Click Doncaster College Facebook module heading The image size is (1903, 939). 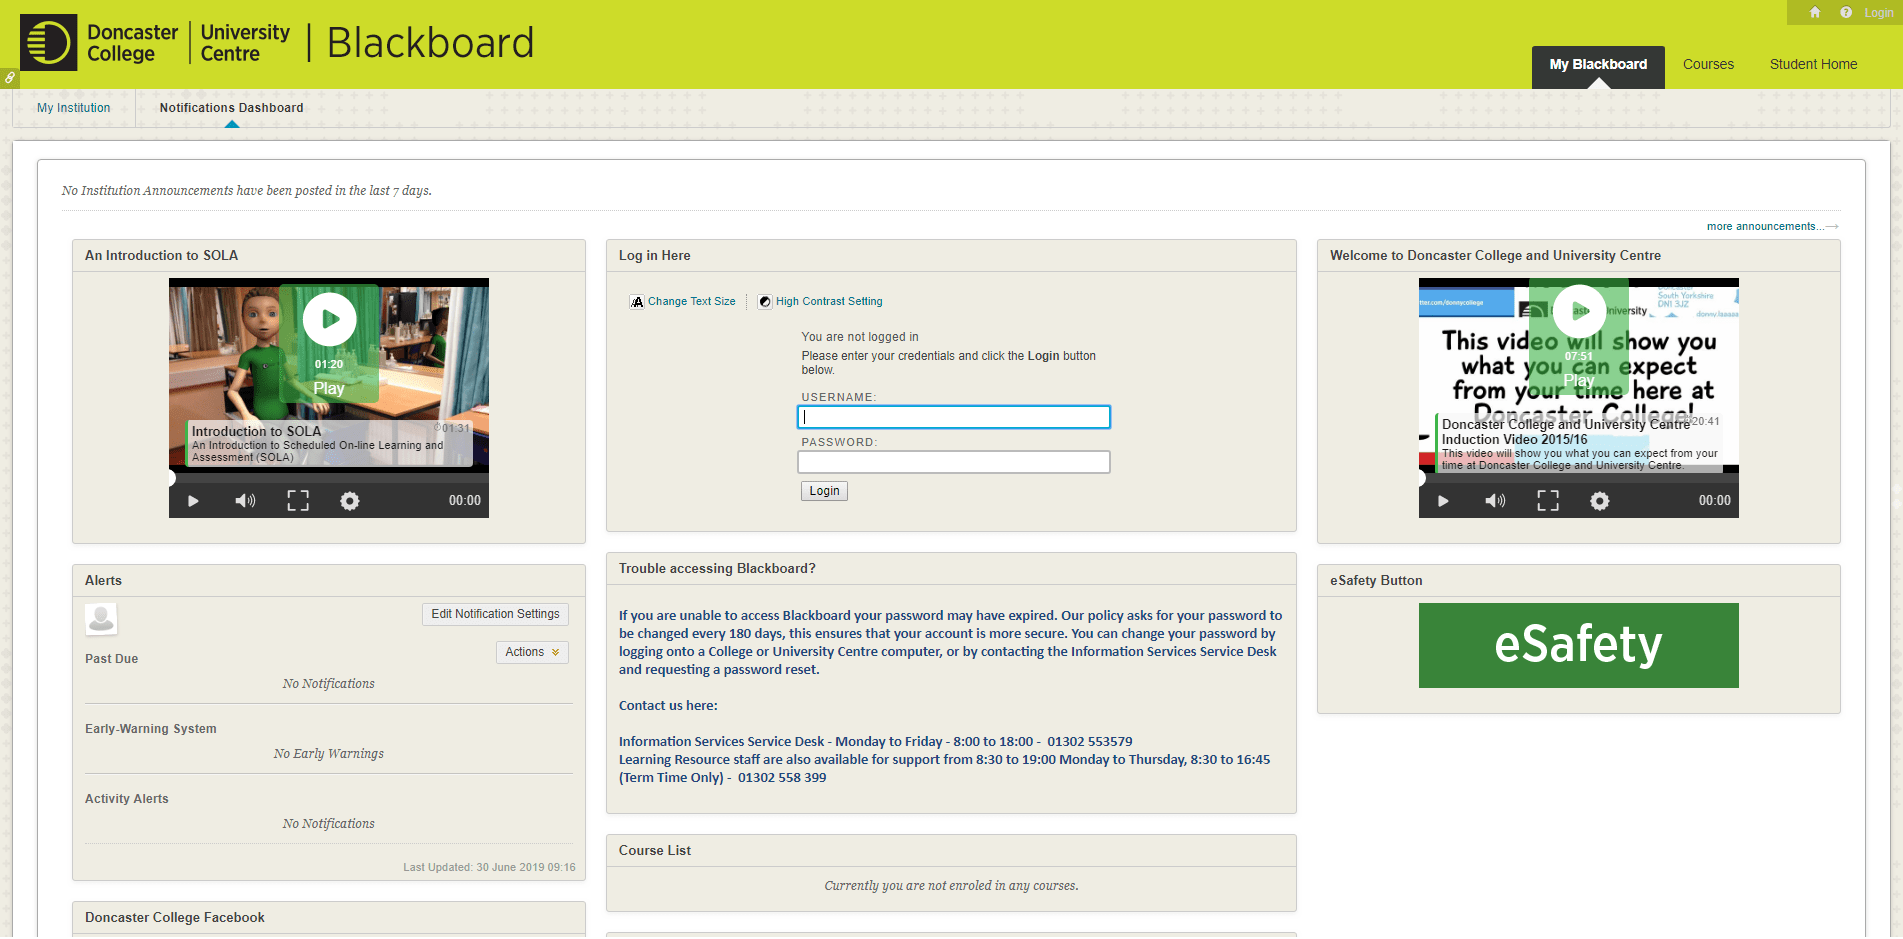[x=175, y=918]
